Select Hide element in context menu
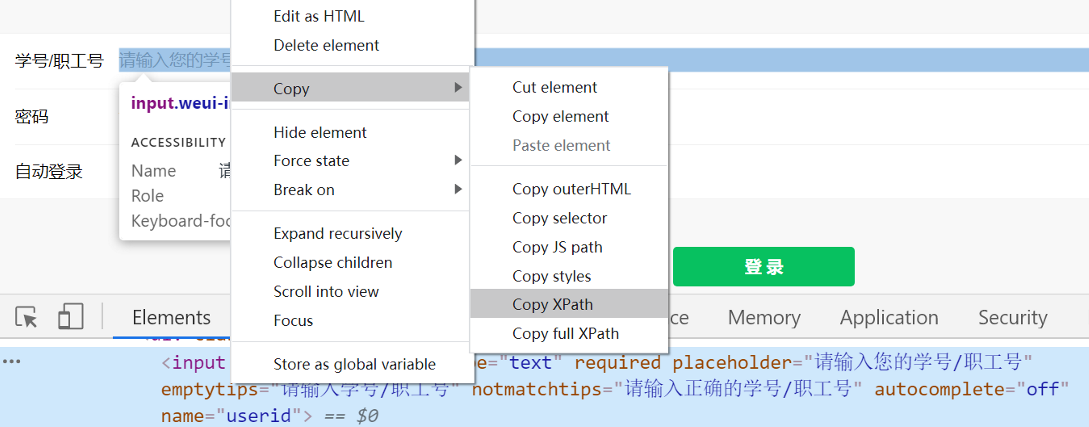Viewport: 1089px width, 427px height. tap(320, 132)
